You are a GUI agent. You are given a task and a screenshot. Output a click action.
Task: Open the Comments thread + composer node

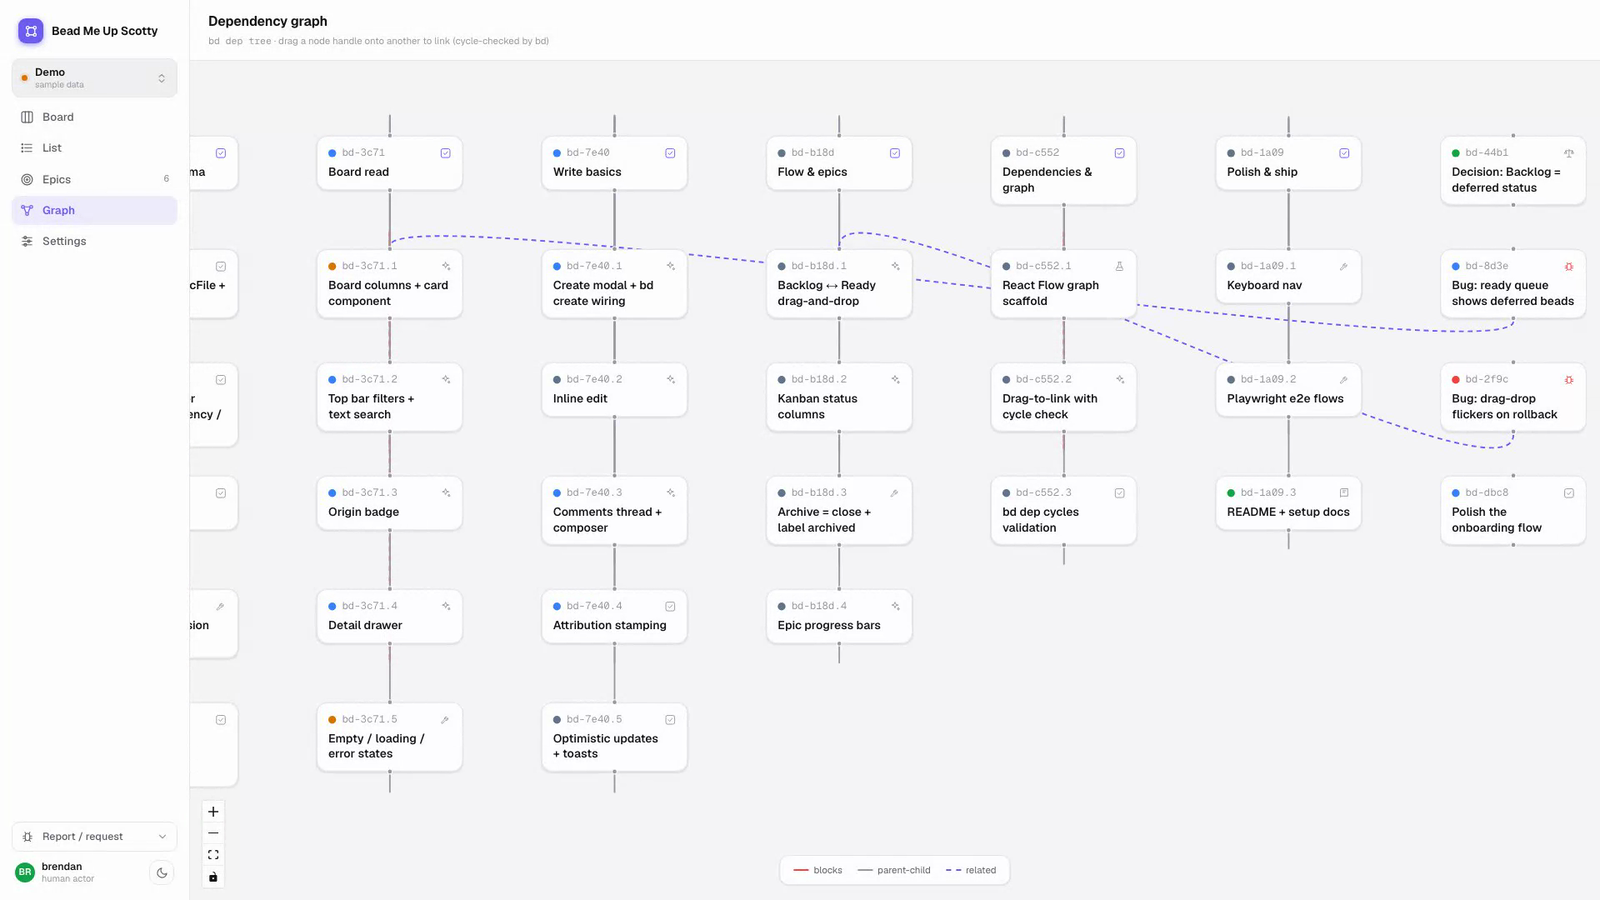[614, 511]
